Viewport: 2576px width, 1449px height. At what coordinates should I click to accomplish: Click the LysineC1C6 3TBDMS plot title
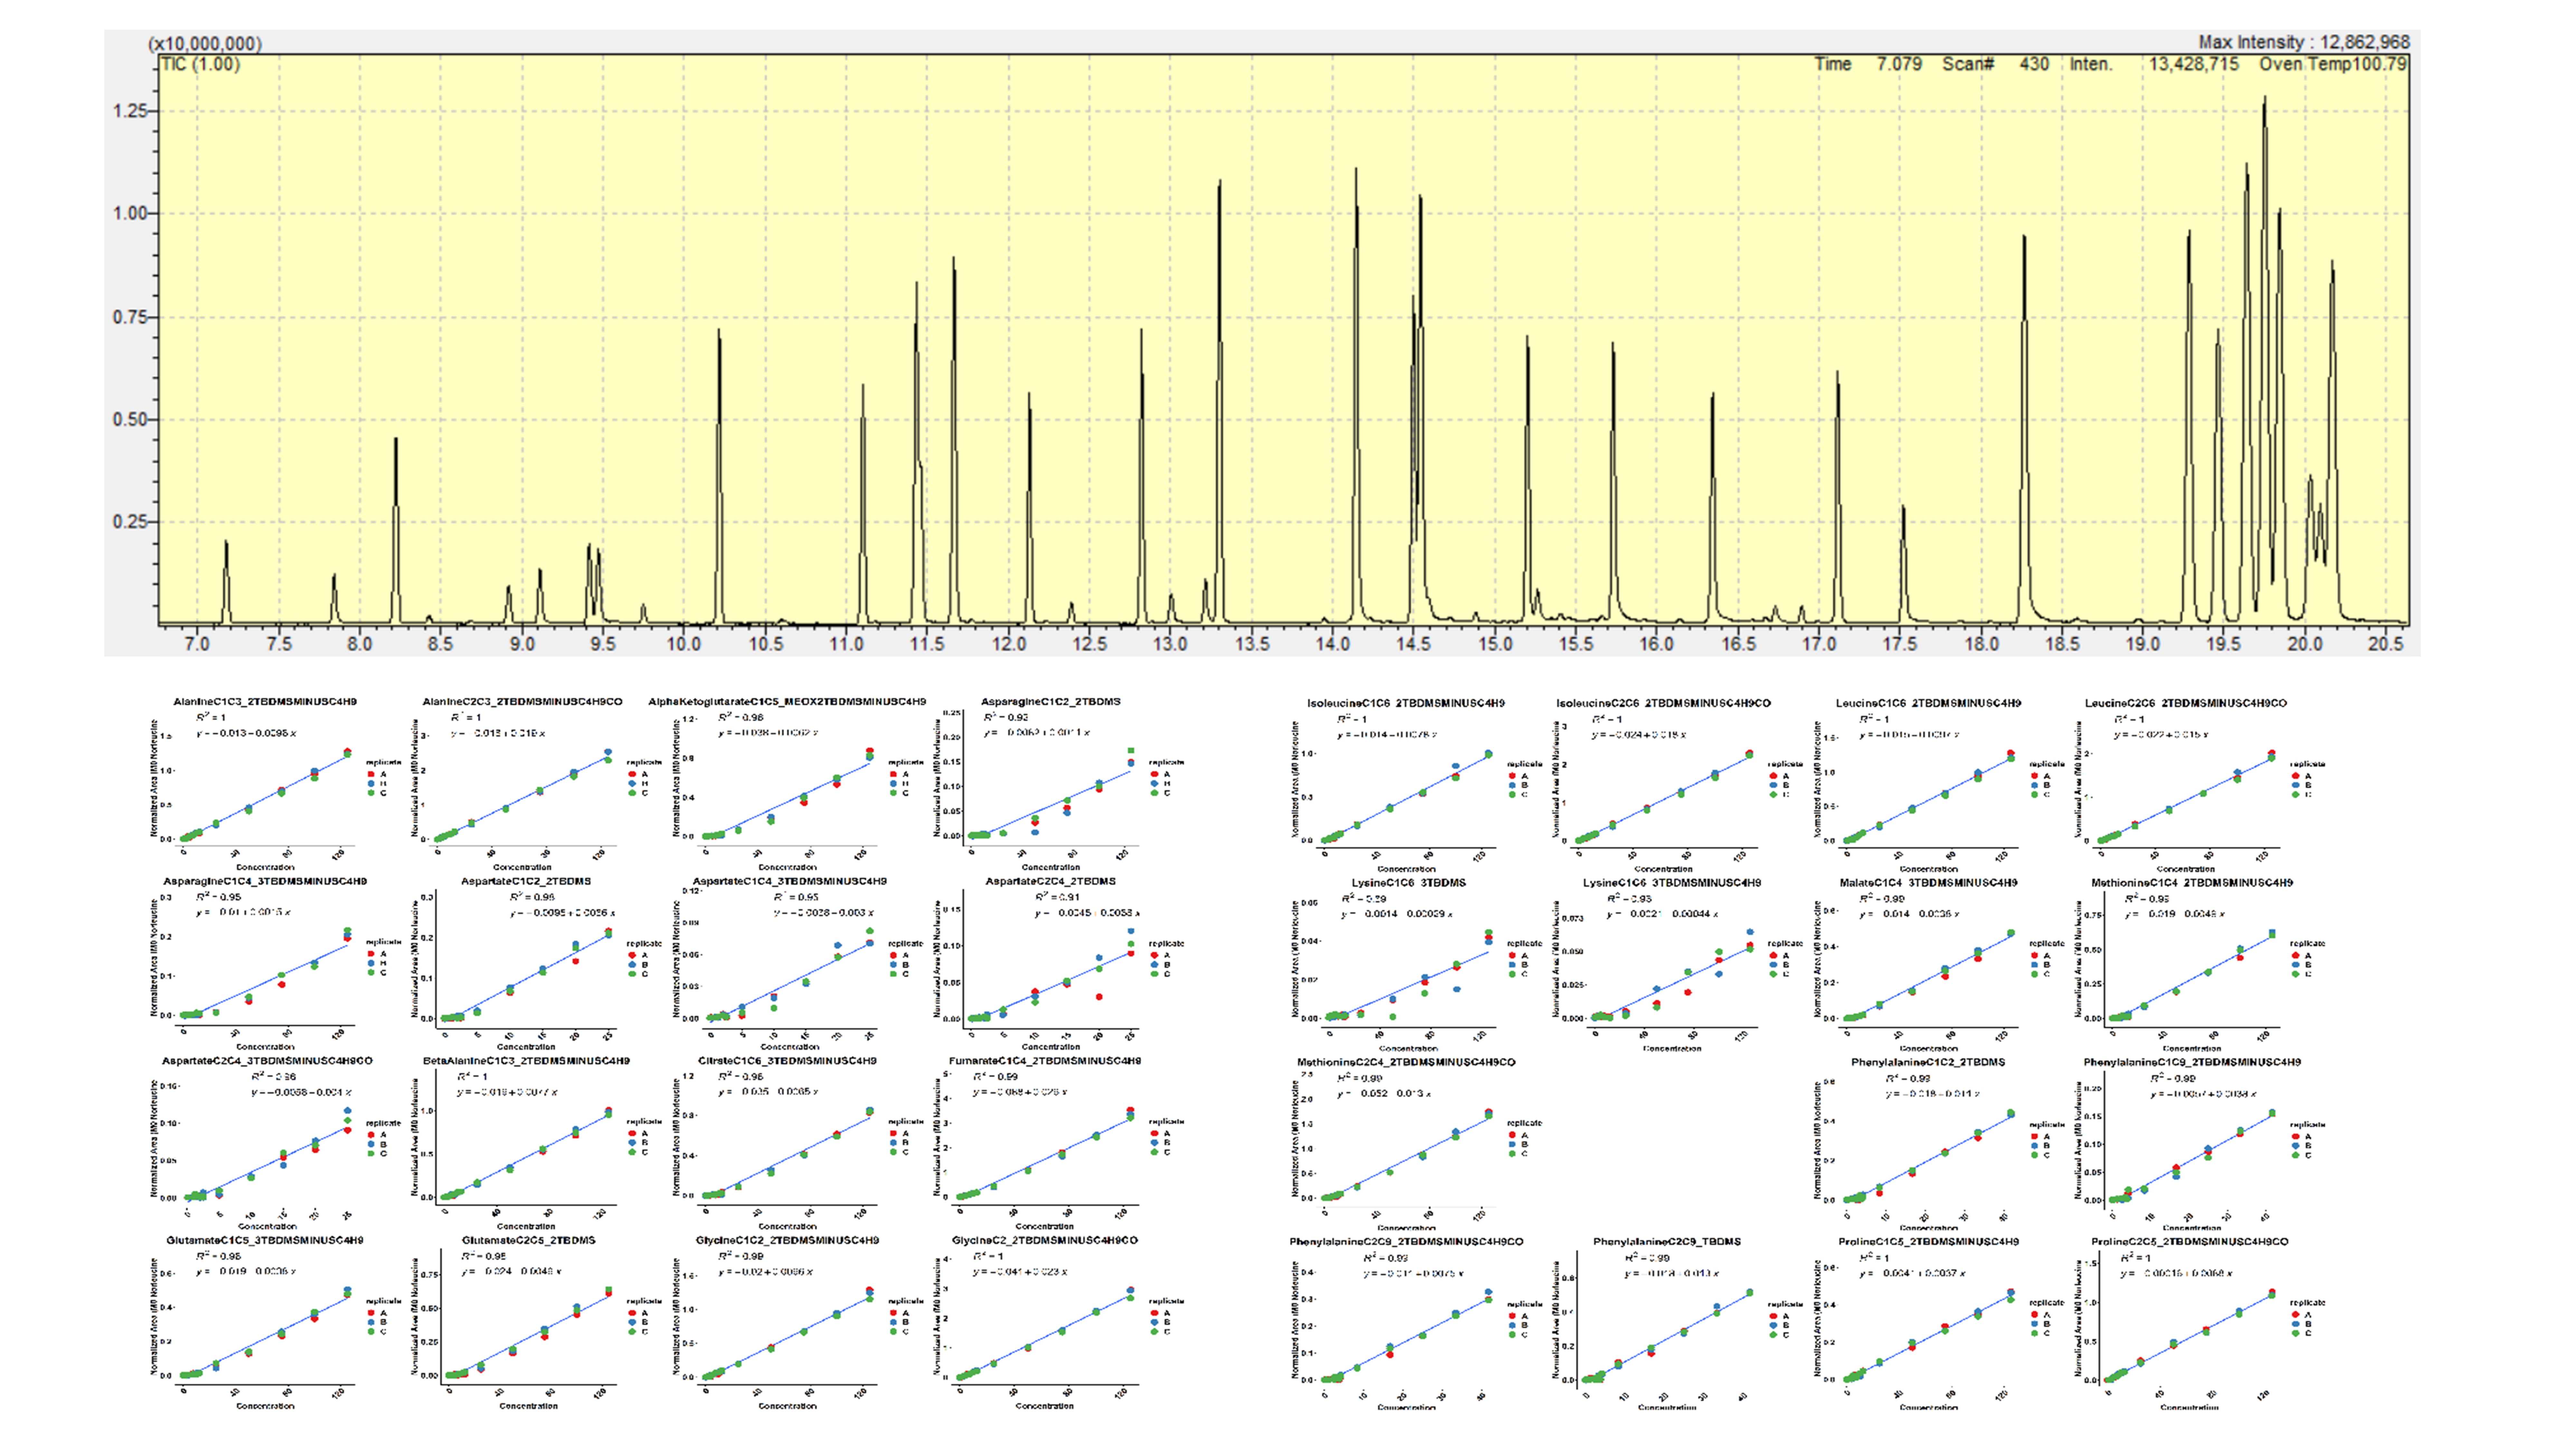1409,883
